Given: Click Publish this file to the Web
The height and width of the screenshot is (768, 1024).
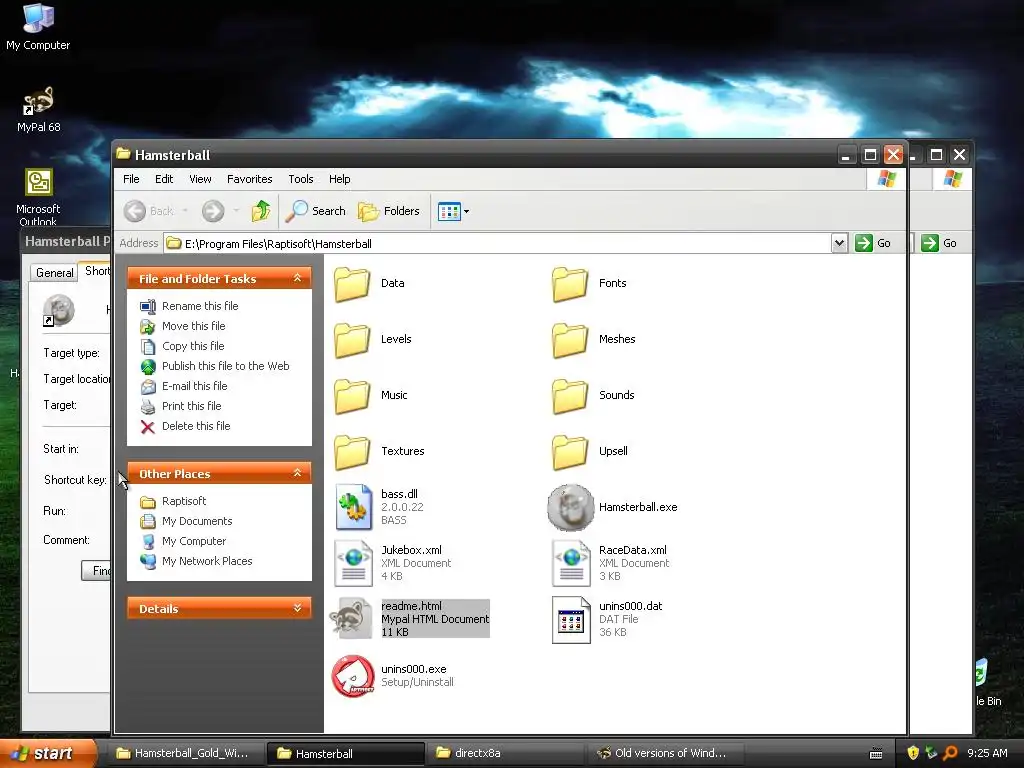Looking at the screenshot, I should [x=225, y=366].
